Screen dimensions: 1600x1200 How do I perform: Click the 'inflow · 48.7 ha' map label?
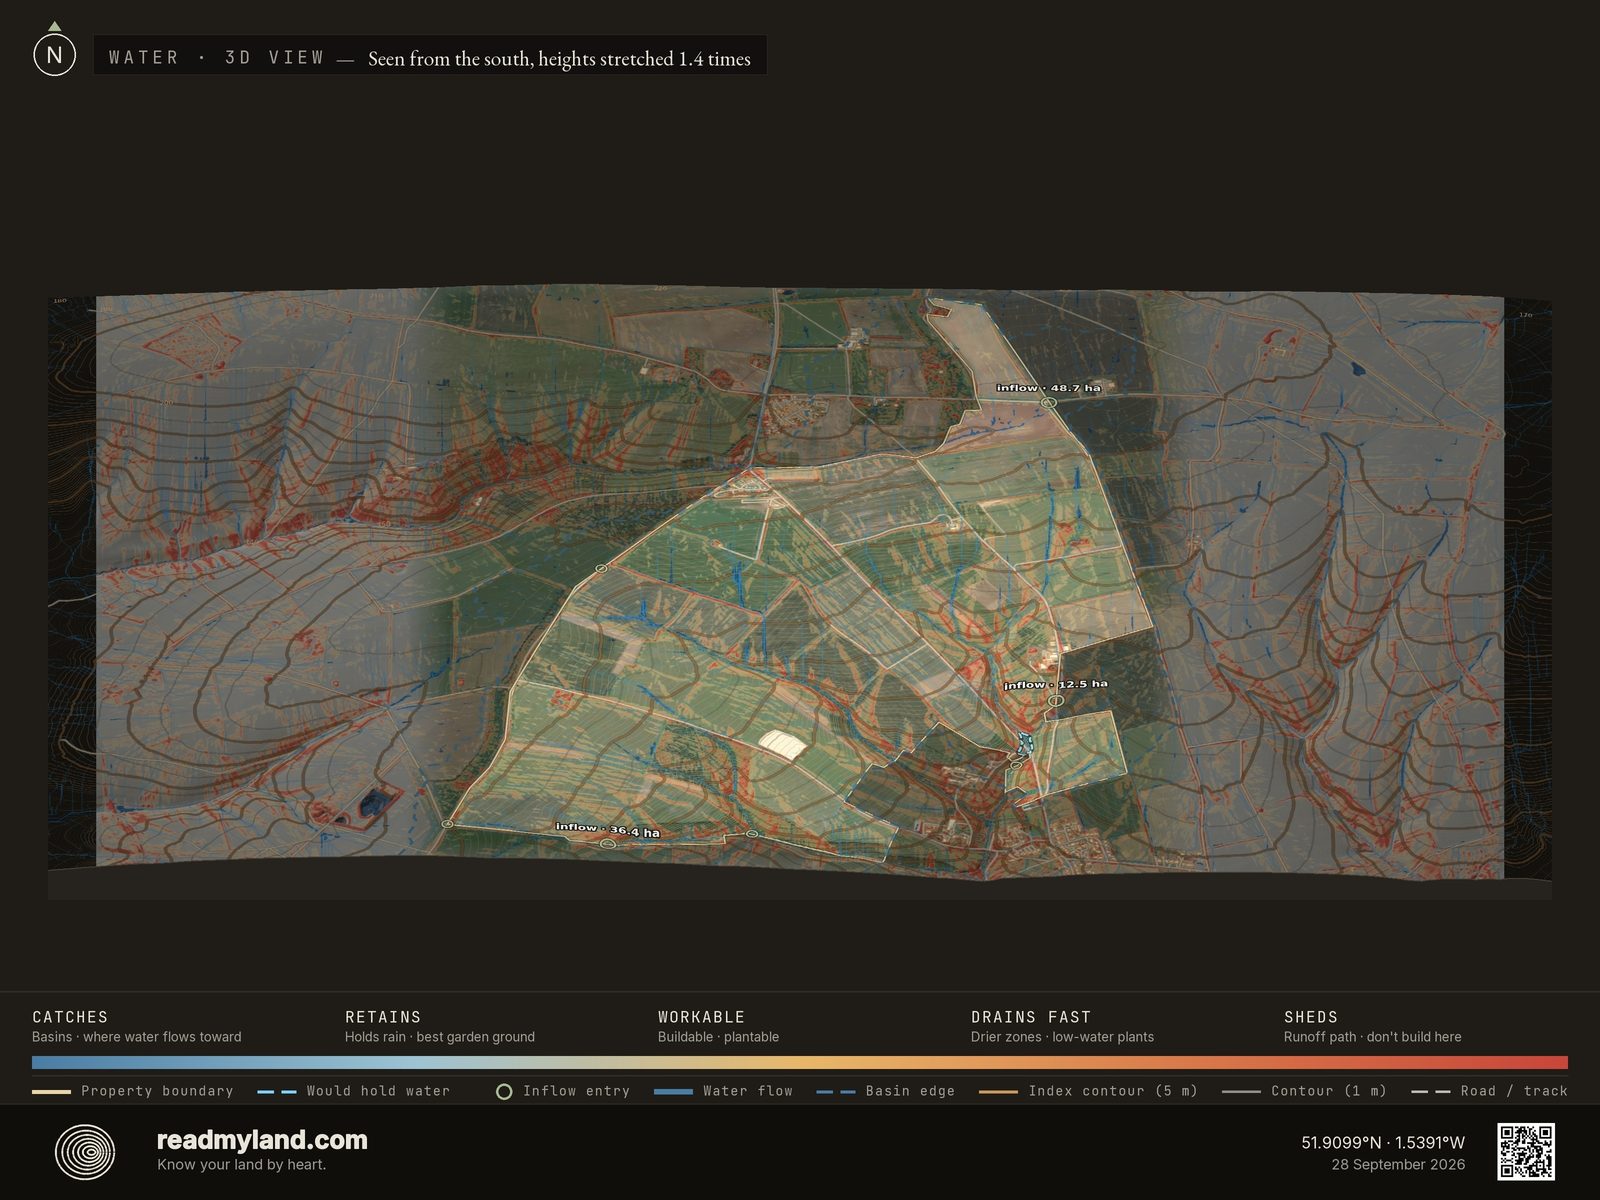(1048, 387)
